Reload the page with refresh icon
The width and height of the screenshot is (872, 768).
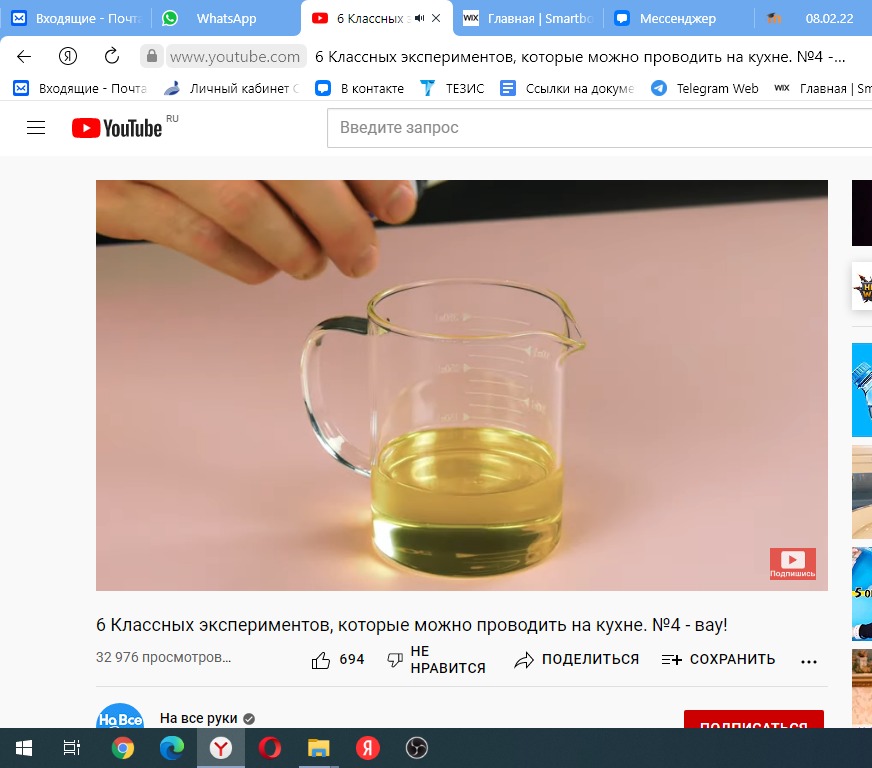[112, 56]
